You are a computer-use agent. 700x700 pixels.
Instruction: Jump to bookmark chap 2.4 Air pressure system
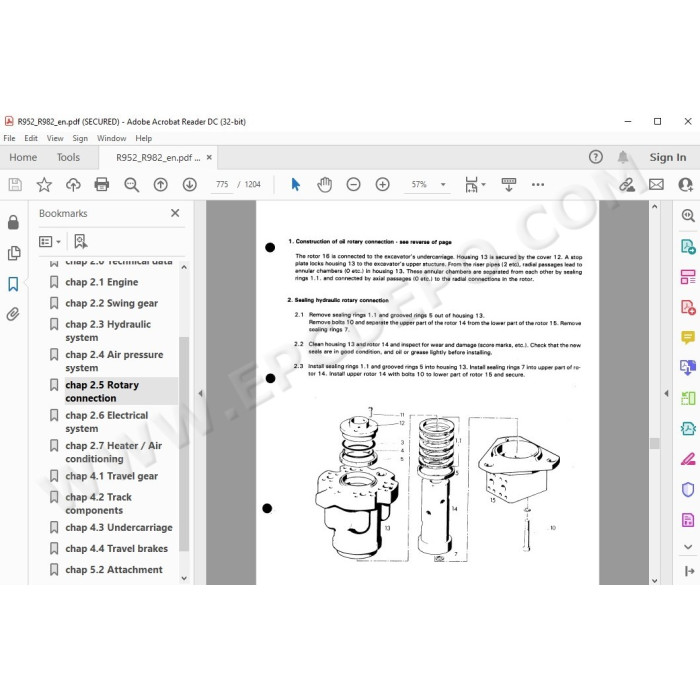114,361
